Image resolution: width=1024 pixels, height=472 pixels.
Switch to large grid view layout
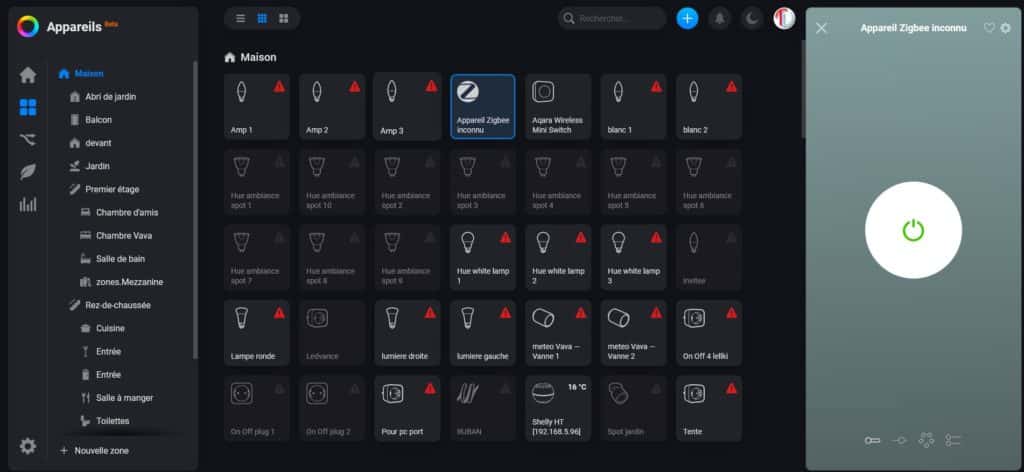click(284, 18)
